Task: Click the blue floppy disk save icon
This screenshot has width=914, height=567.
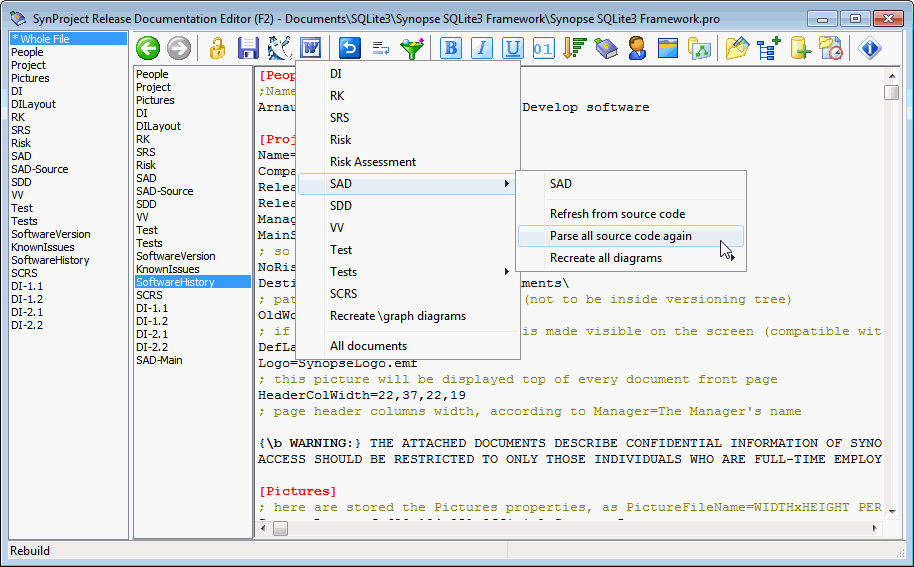Action: click(248, 48)
